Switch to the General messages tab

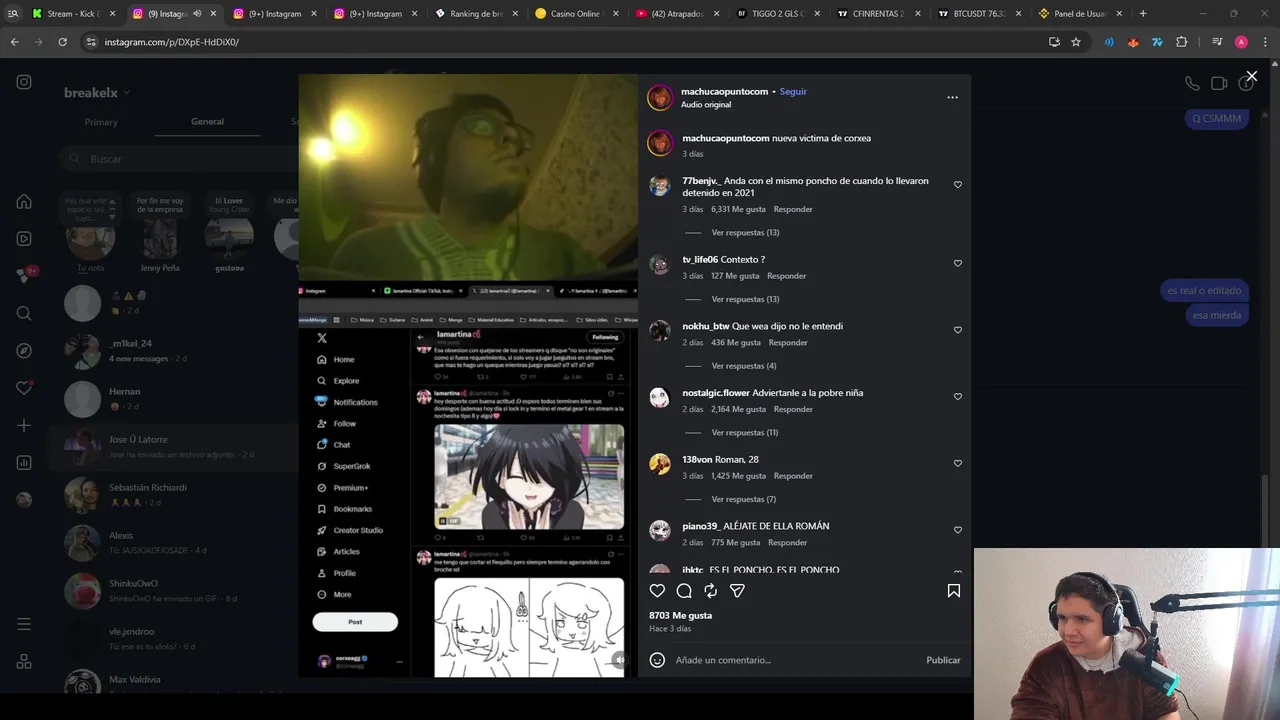point(207,122)
